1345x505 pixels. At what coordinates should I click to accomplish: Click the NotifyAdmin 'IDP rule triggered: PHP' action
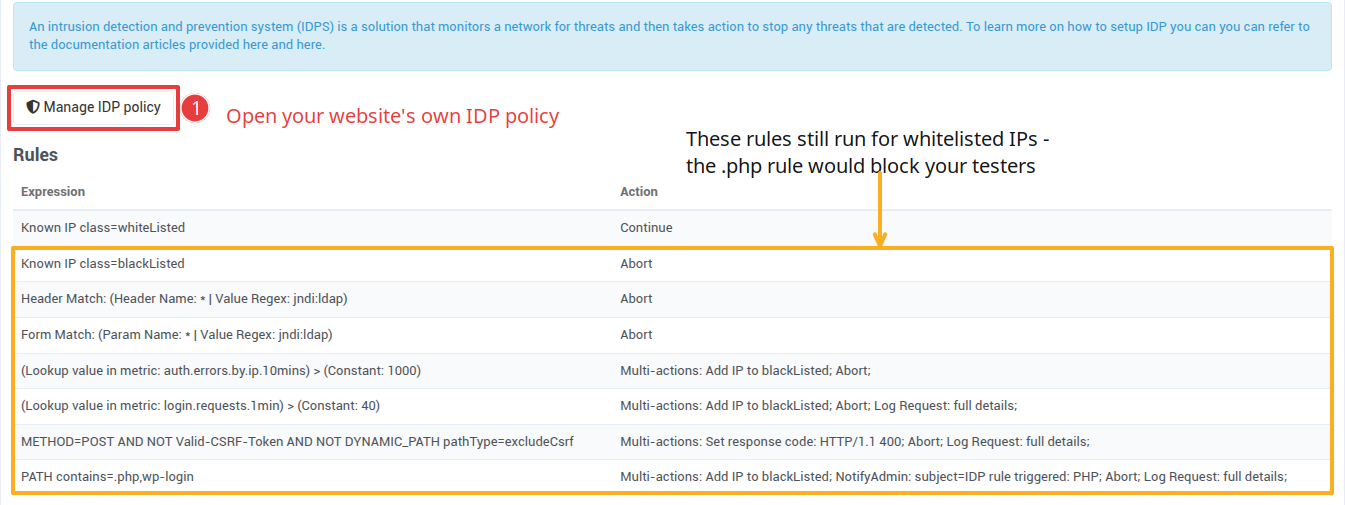click(x=953, y=476)
